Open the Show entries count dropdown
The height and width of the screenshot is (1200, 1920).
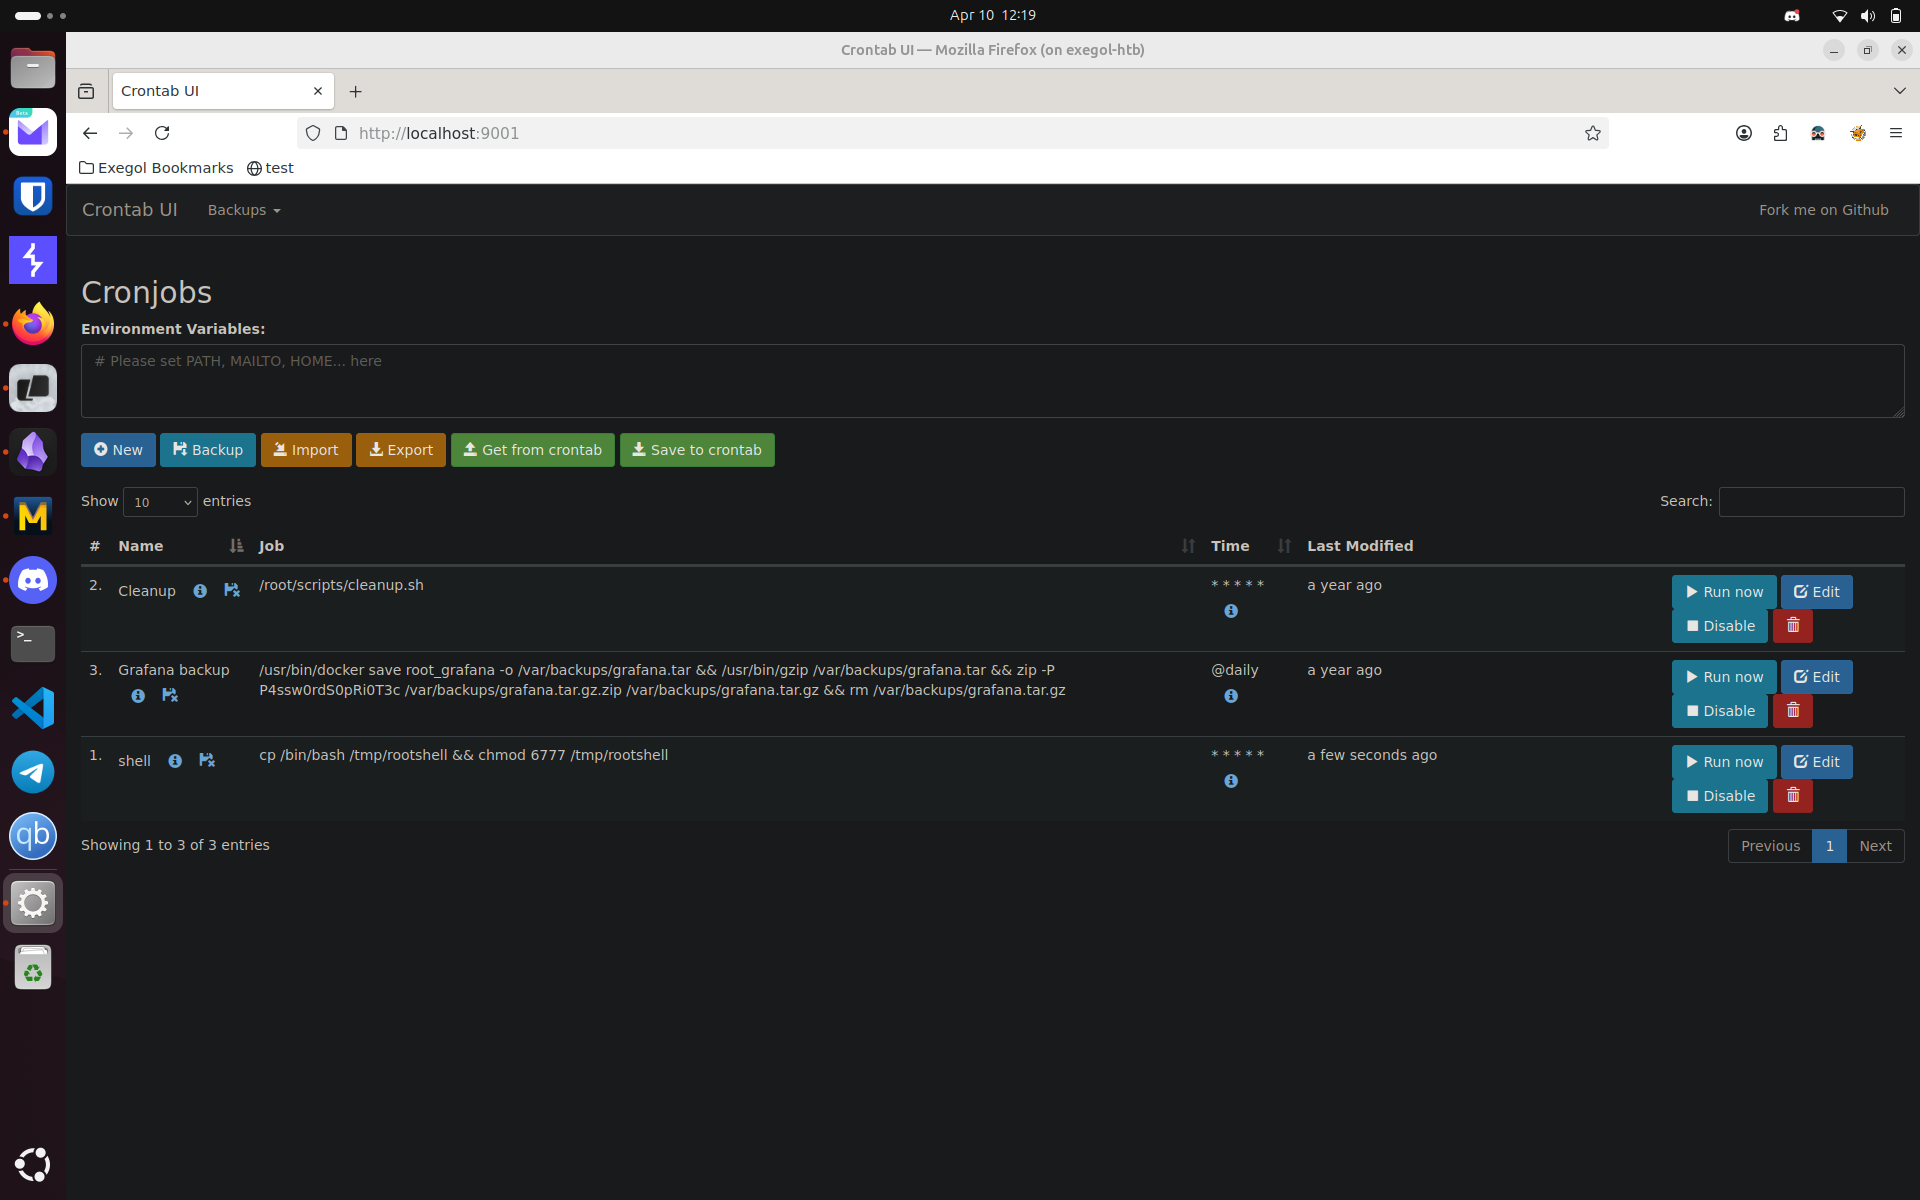(x=160, y=502)
